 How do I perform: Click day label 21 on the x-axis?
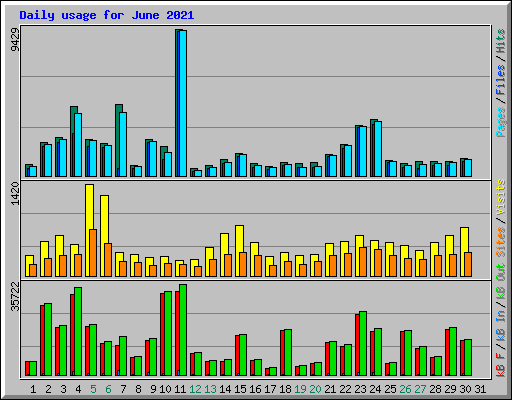coord(330,389)
